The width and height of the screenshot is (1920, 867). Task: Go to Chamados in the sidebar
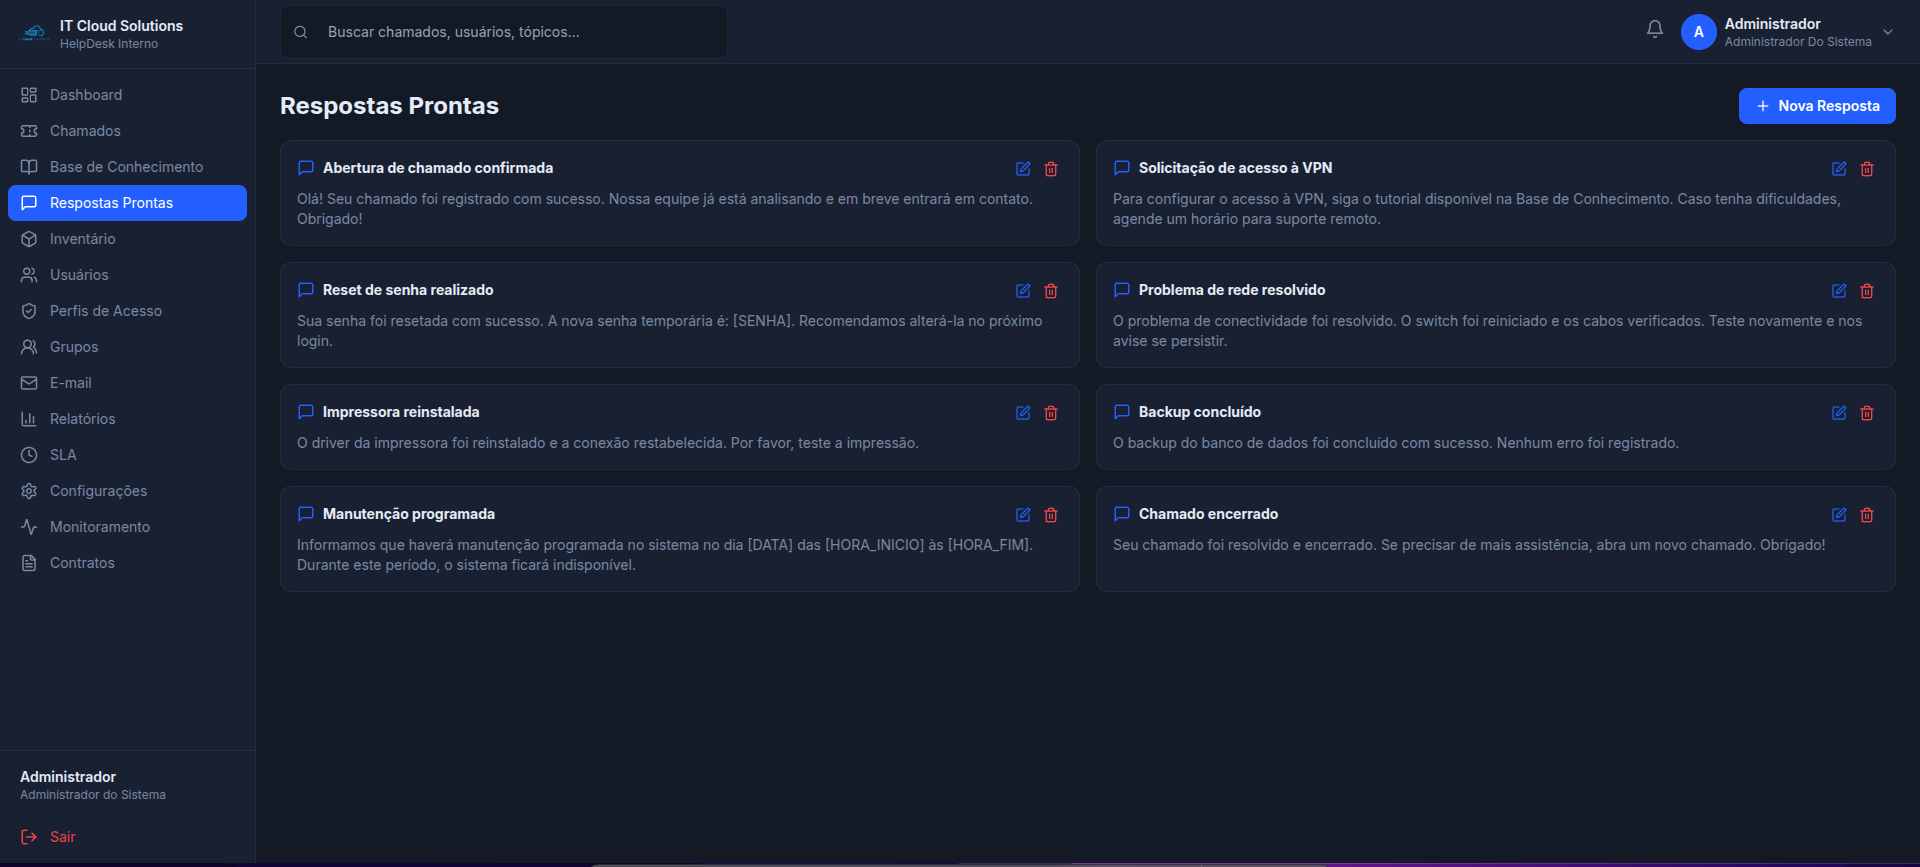(127, 131)
